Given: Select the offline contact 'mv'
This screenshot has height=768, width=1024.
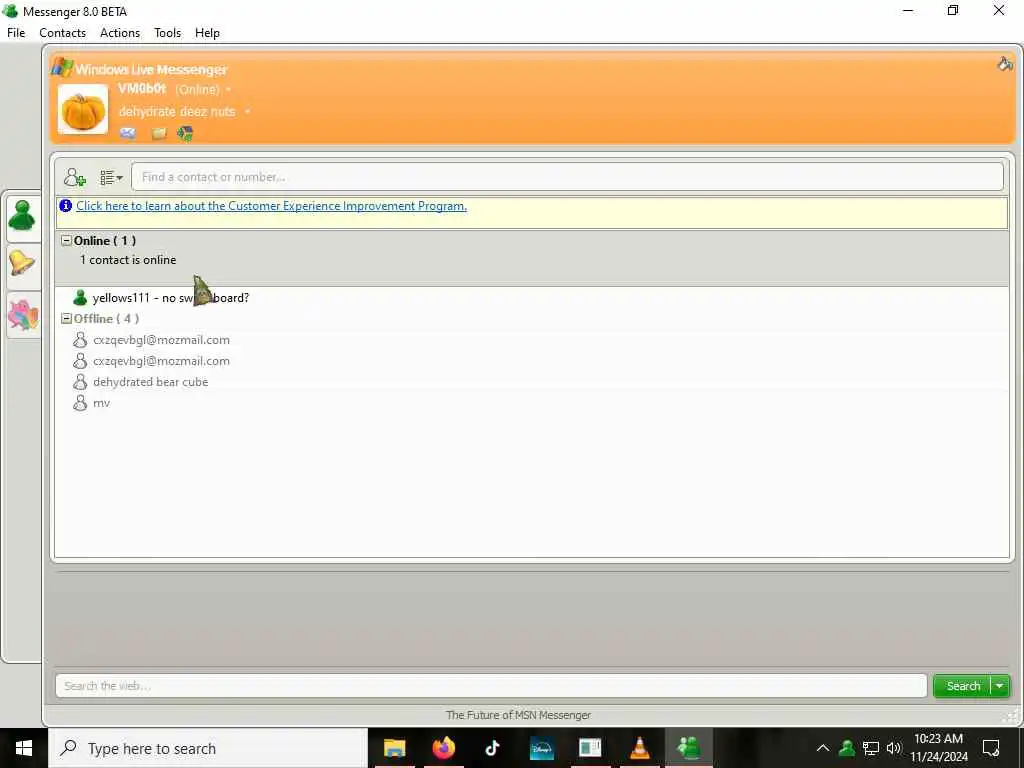Looking at the screenshot, I should (101, 404).
